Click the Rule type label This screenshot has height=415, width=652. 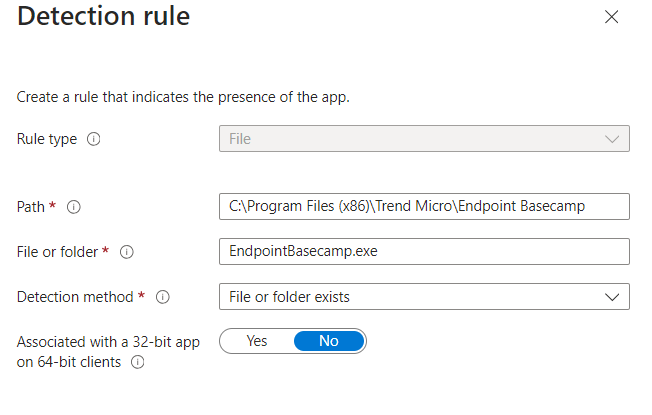[x=47, y=139]
